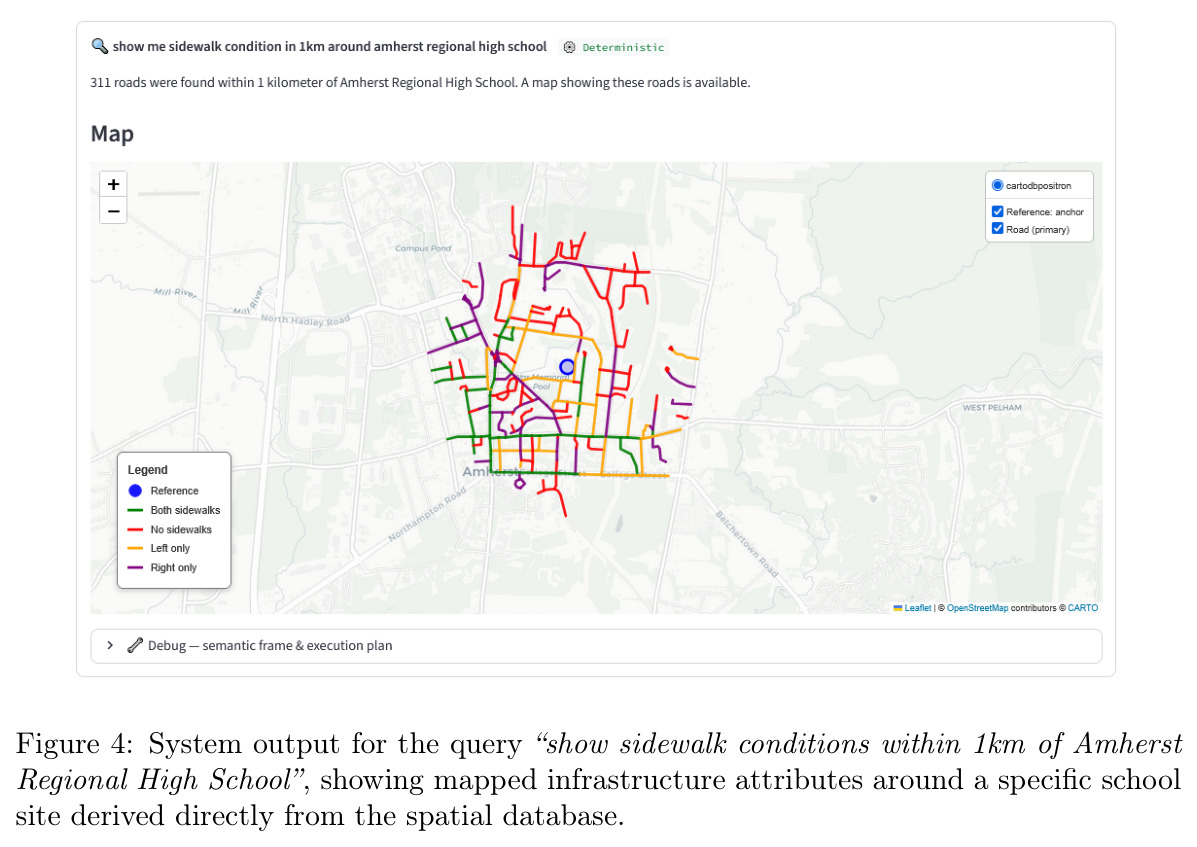The image size is (1197, 847).
Task: Click the Both sidewalks legend label
Action: click(185, 510)
